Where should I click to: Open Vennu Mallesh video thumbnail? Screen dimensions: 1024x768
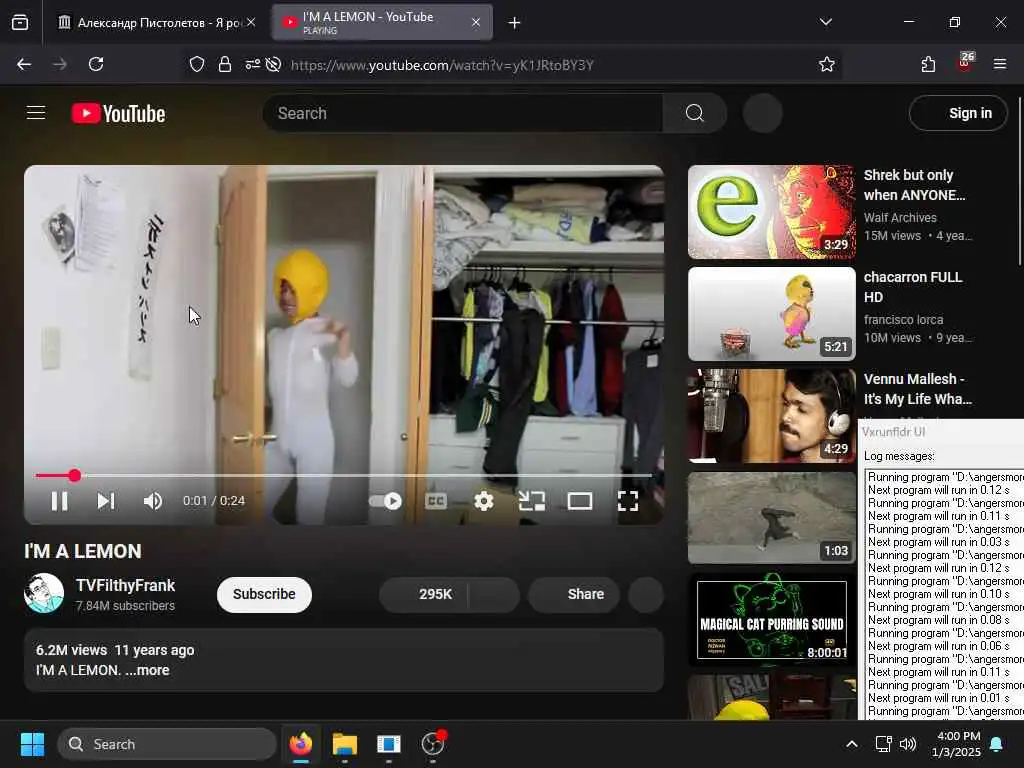pos(771,416)
